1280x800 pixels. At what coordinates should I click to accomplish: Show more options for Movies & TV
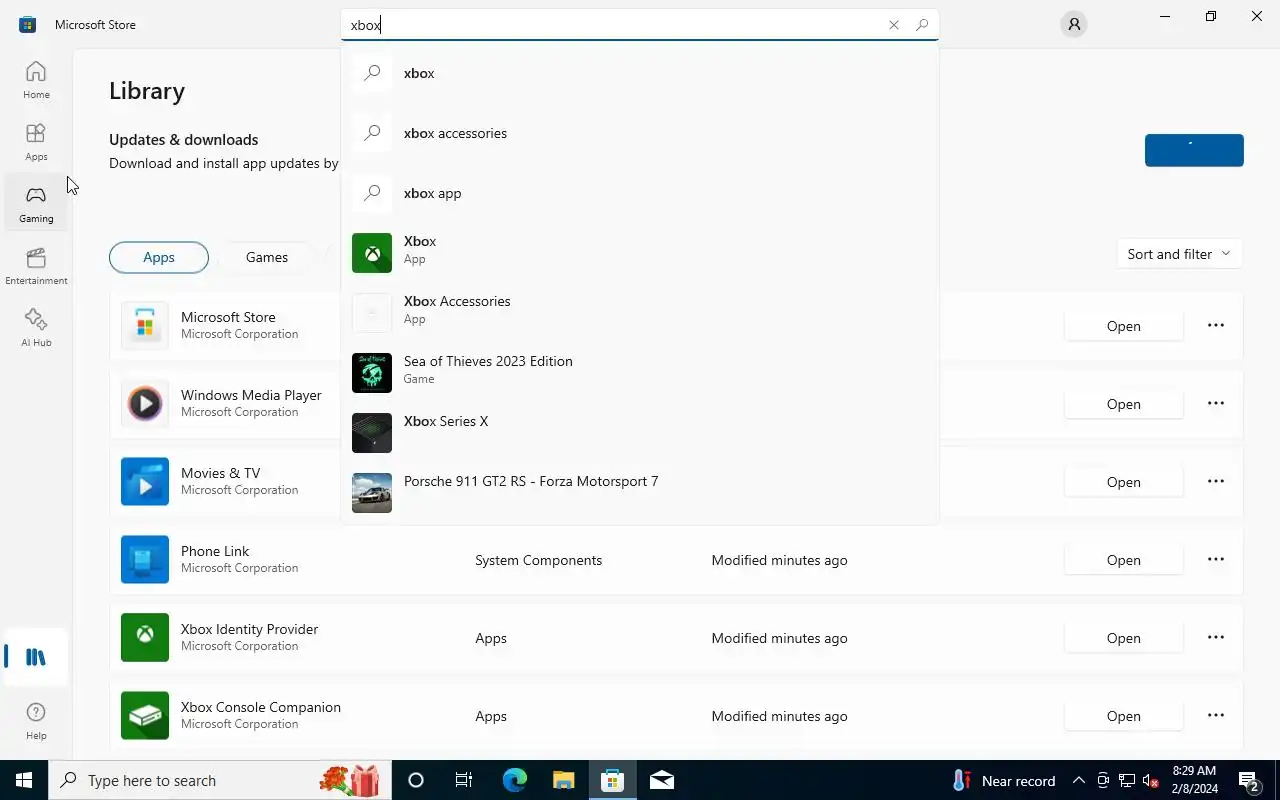pos(1215,482)
